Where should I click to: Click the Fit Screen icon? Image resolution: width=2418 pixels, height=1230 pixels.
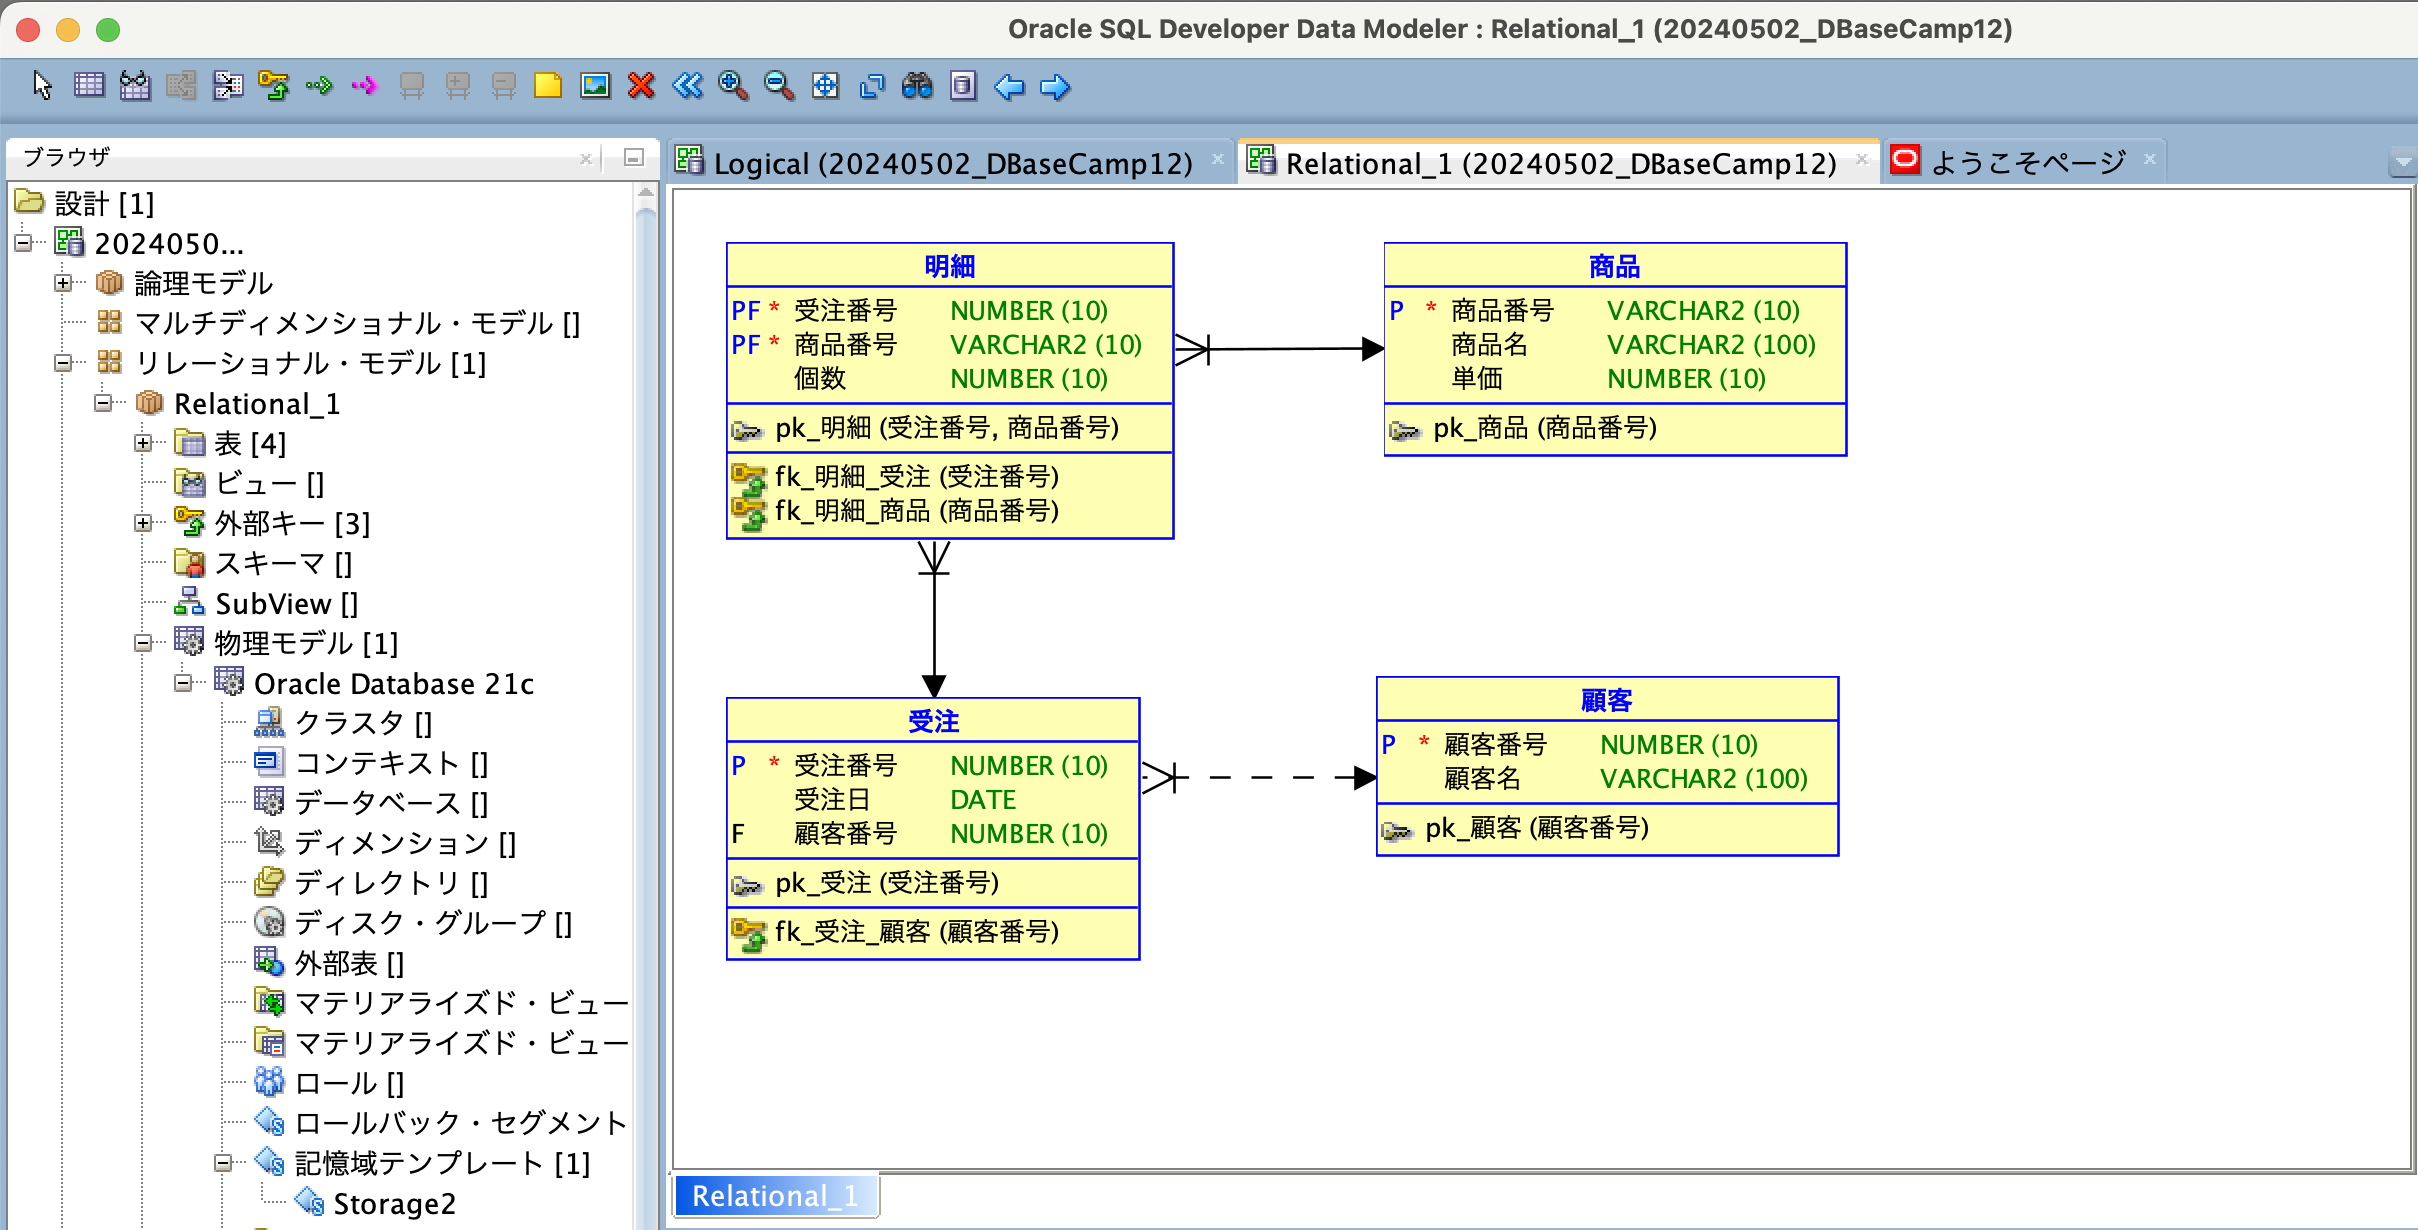point(825,87)
